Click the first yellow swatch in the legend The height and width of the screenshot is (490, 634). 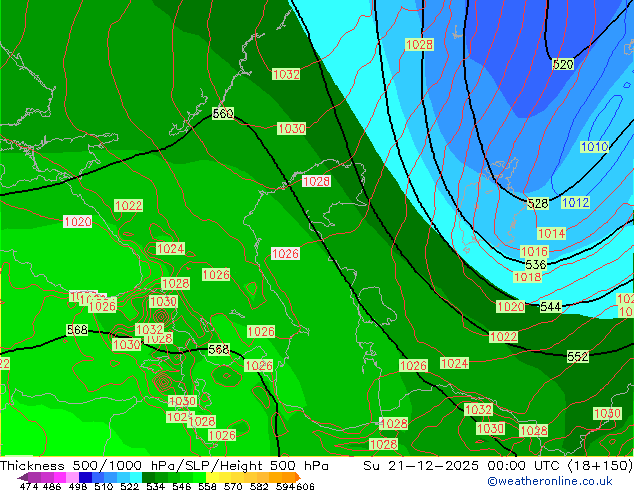point(212,477)
